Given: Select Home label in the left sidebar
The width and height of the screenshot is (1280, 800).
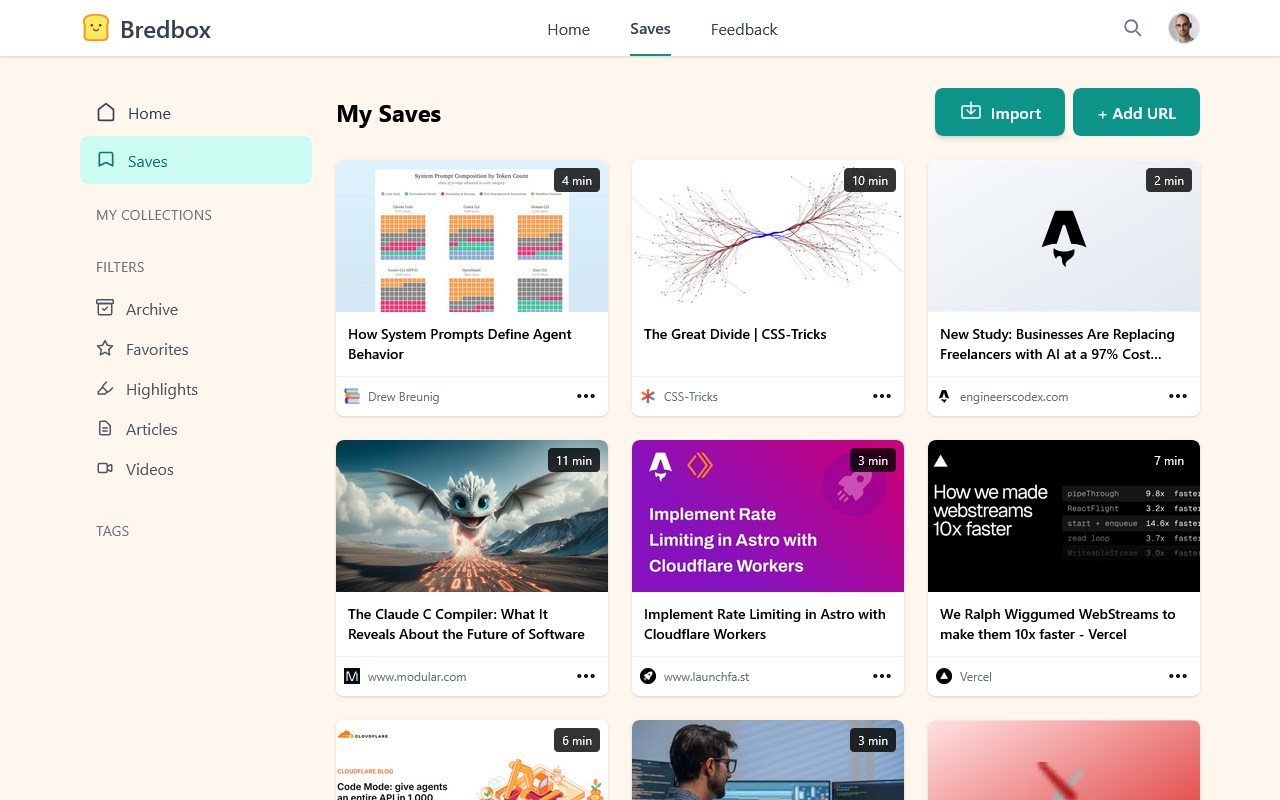Looking at the screenshot, I should point(149,113).
